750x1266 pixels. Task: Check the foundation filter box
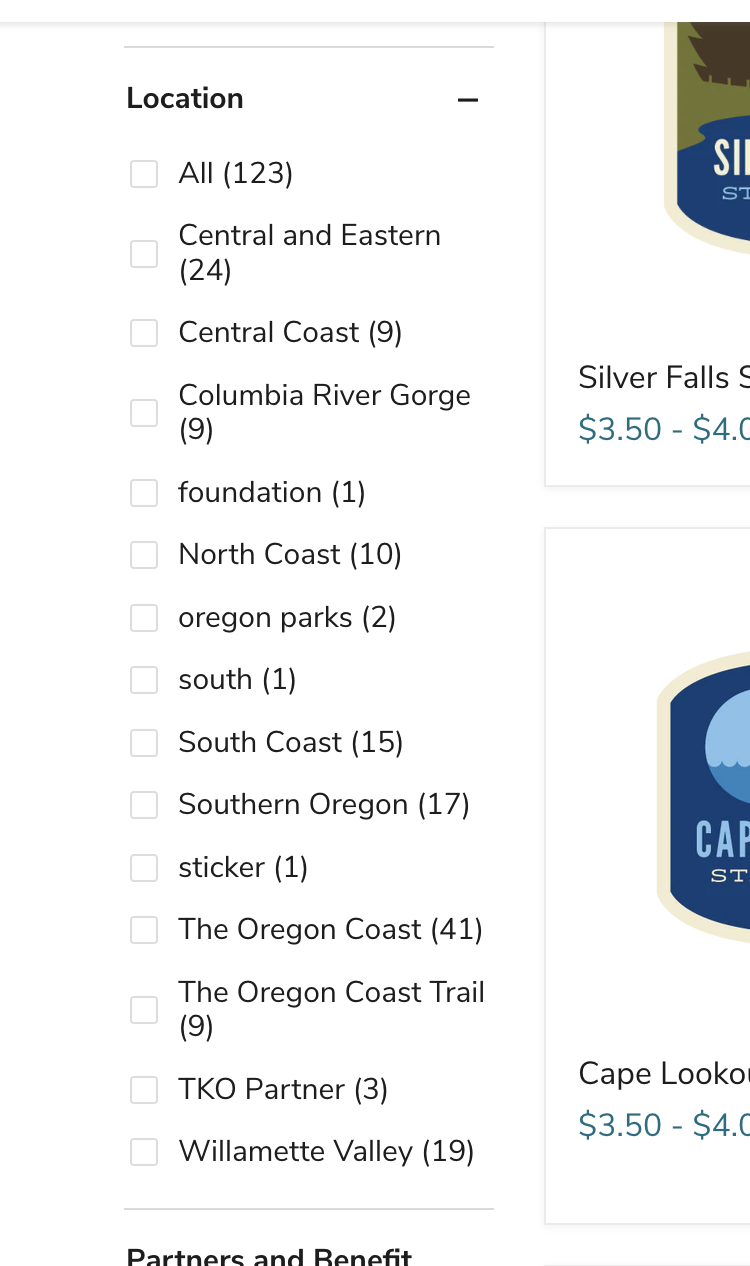[x=144, y=492]
